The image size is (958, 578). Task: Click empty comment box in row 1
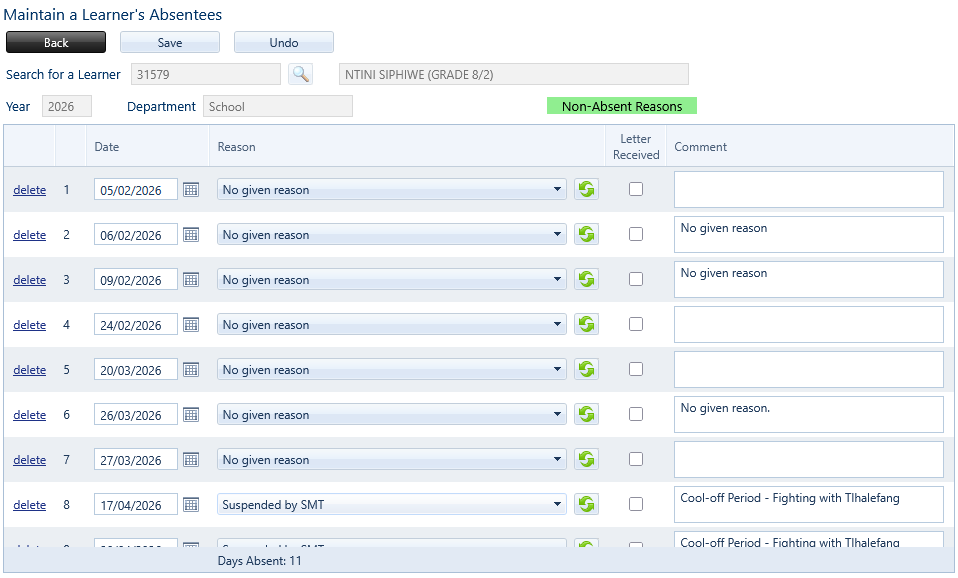click(x=809, y=189)
